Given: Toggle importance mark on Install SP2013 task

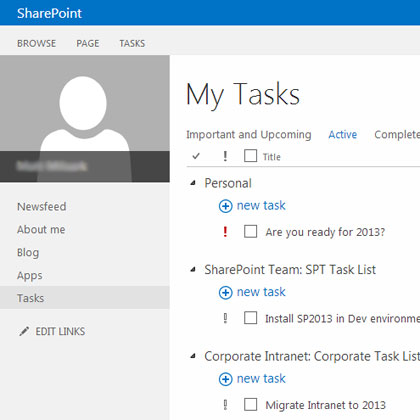Looking at the screenshot, I should pos(225,318).
